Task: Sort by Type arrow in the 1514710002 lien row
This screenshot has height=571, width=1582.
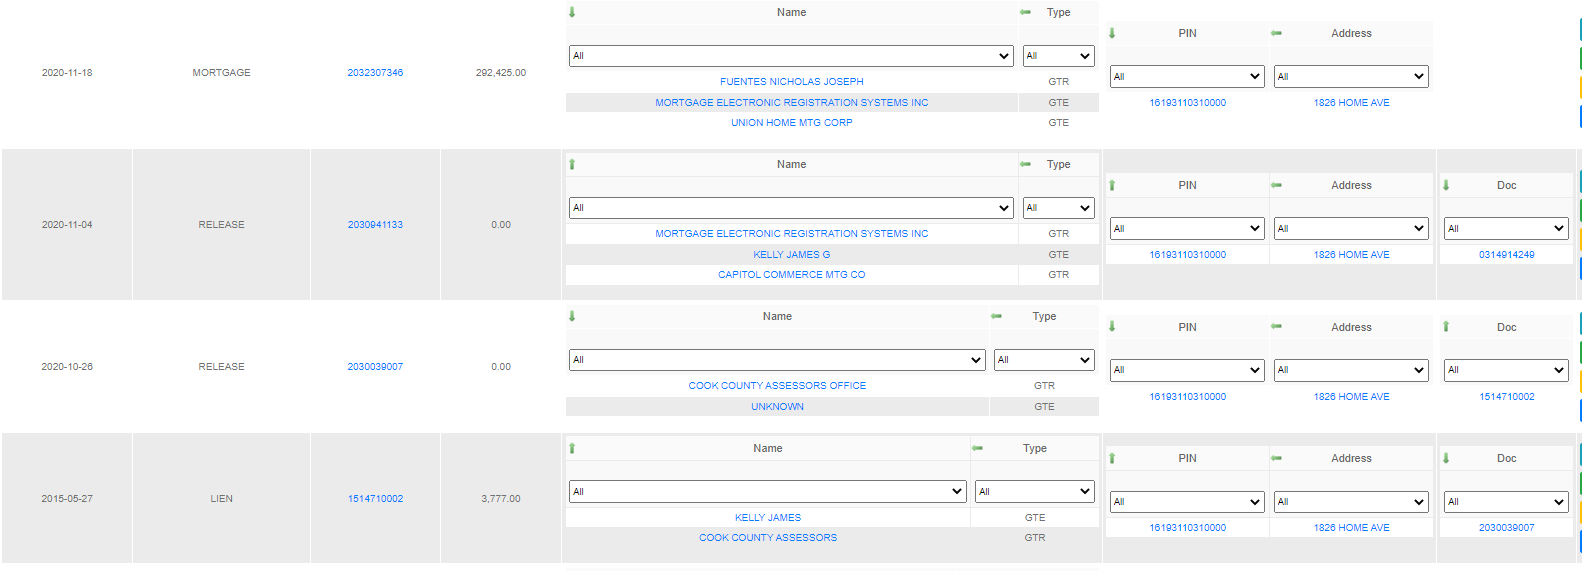Action: [x=977, y=449]
